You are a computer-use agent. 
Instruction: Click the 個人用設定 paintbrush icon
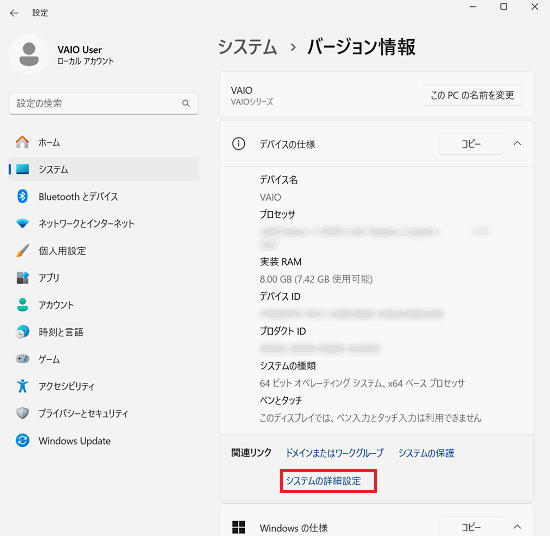click(22, 250)
